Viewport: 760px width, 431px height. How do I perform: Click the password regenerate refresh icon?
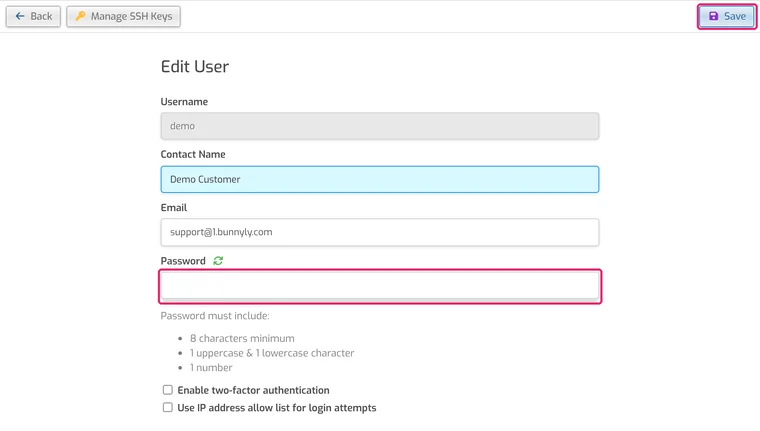(218, 261)
